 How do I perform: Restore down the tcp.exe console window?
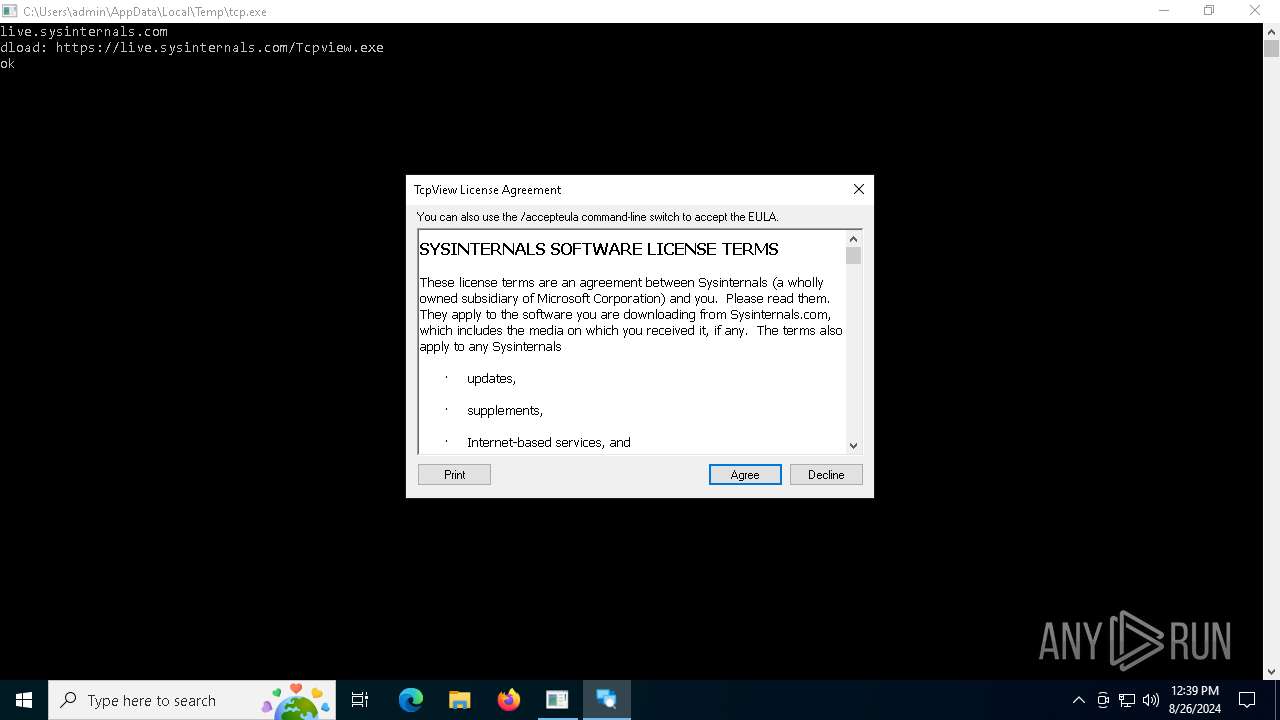pos(1209,11)
